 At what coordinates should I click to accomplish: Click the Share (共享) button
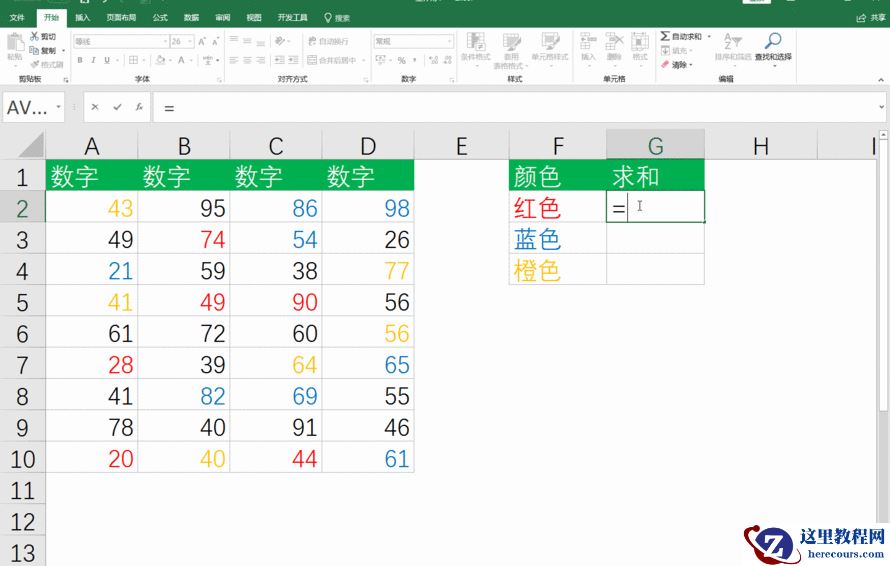click(867, 18)
